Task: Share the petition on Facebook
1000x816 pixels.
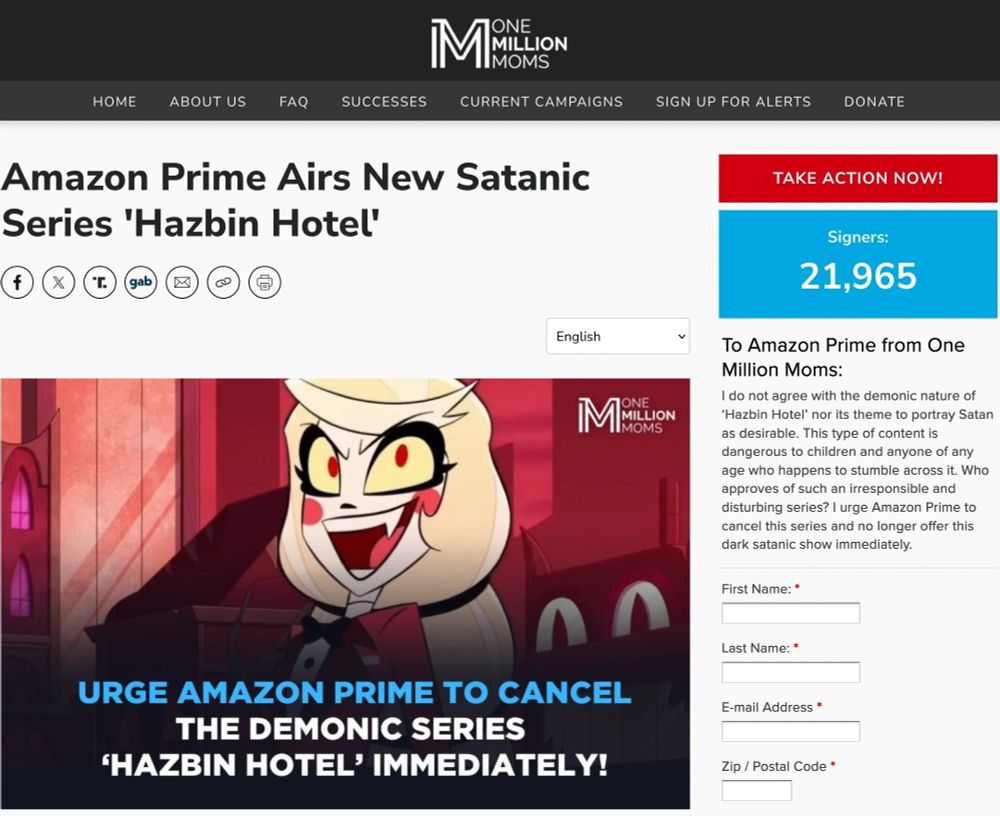Action: pyautogui.click(x=17, y=282)
